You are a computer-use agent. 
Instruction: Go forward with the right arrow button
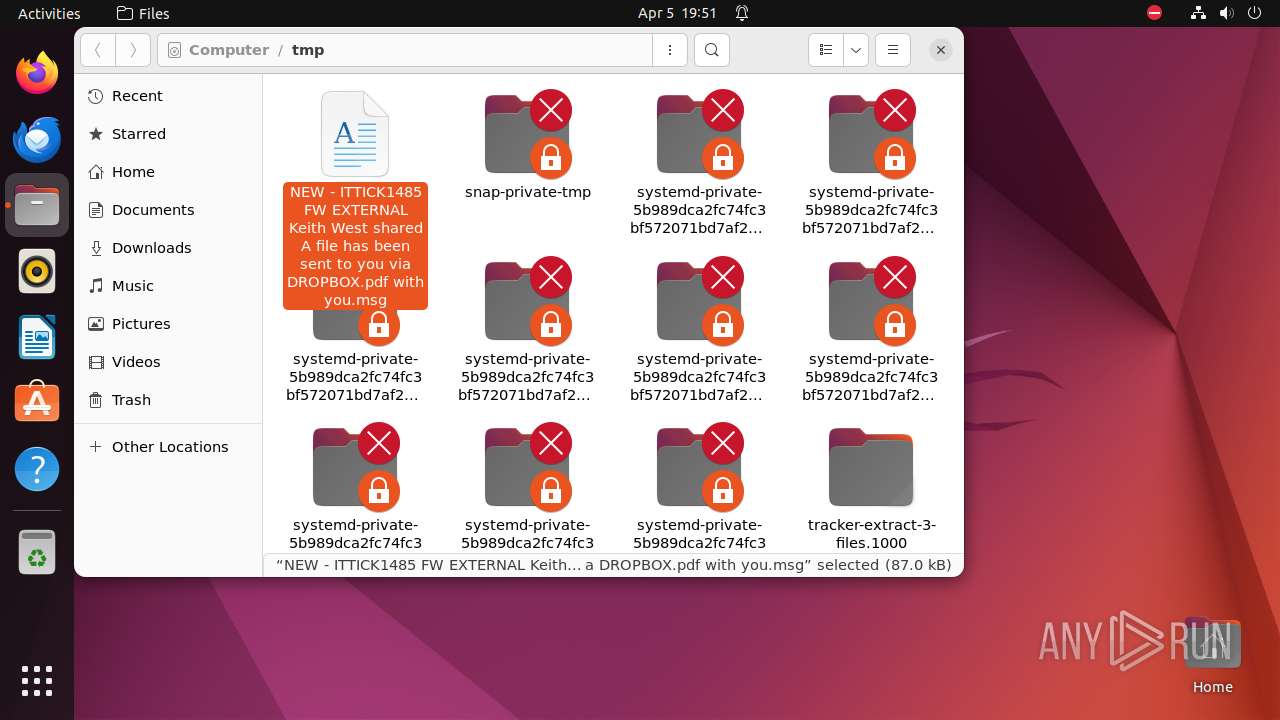133,50
